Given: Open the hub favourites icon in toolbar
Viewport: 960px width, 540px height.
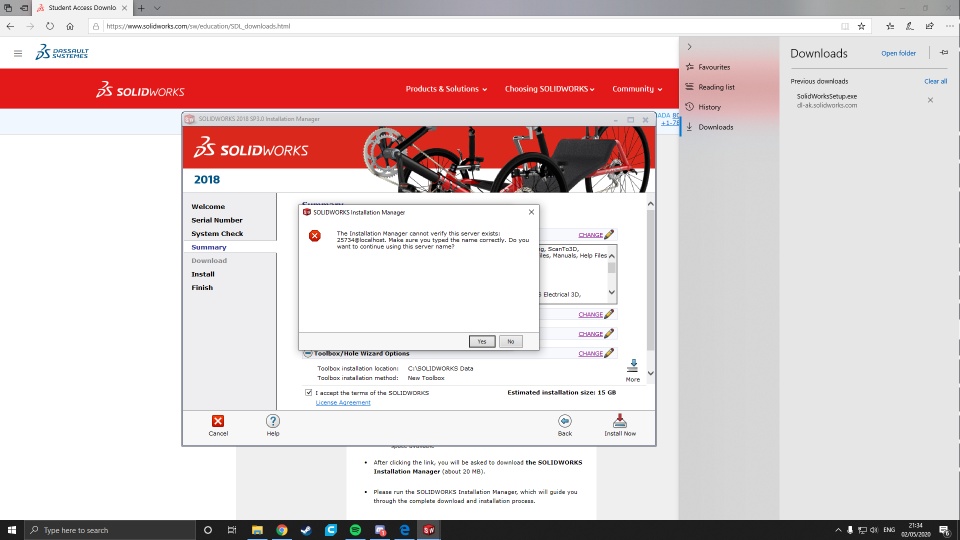Looking at the screenshot, I should [x=890, y=26].
